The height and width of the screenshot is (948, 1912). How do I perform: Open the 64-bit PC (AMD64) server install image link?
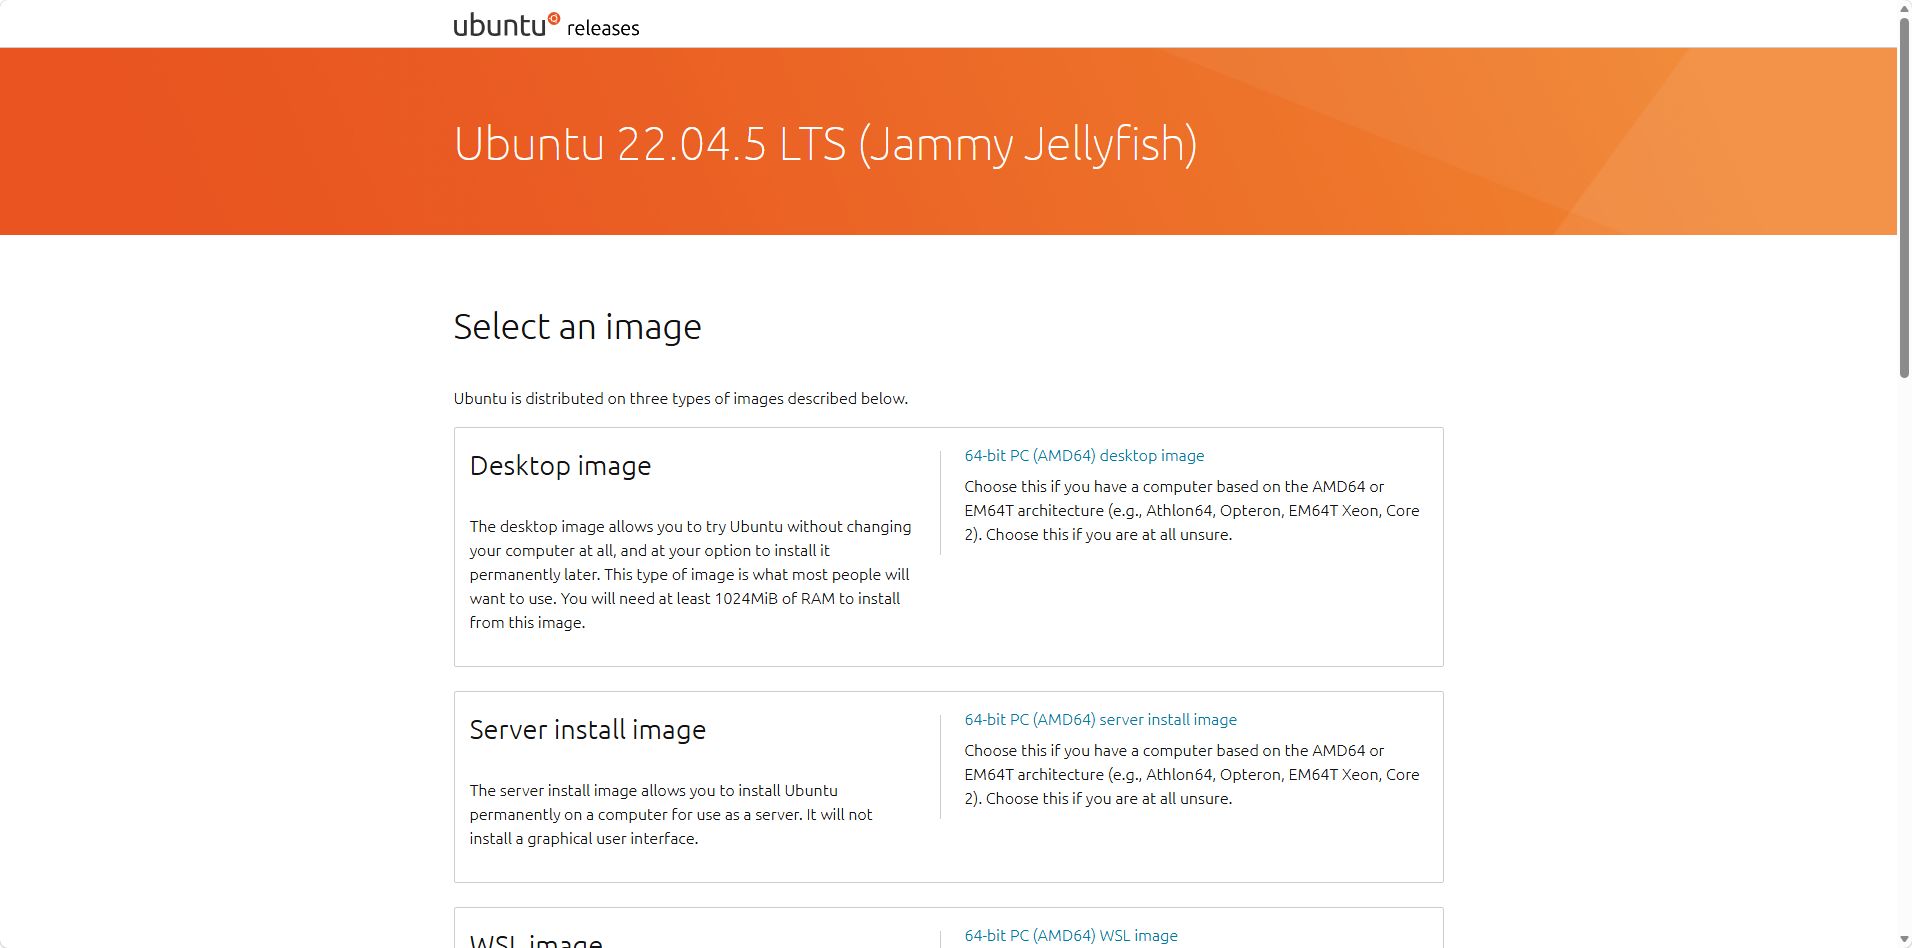1100,719
